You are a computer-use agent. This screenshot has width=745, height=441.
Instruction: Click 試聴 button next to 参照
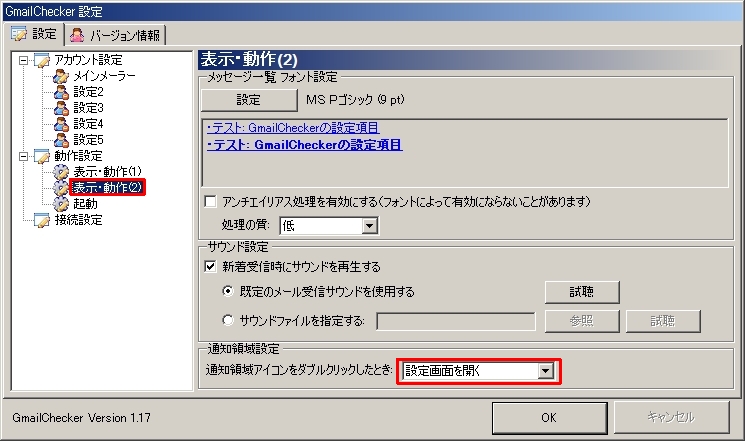point(663,321)
